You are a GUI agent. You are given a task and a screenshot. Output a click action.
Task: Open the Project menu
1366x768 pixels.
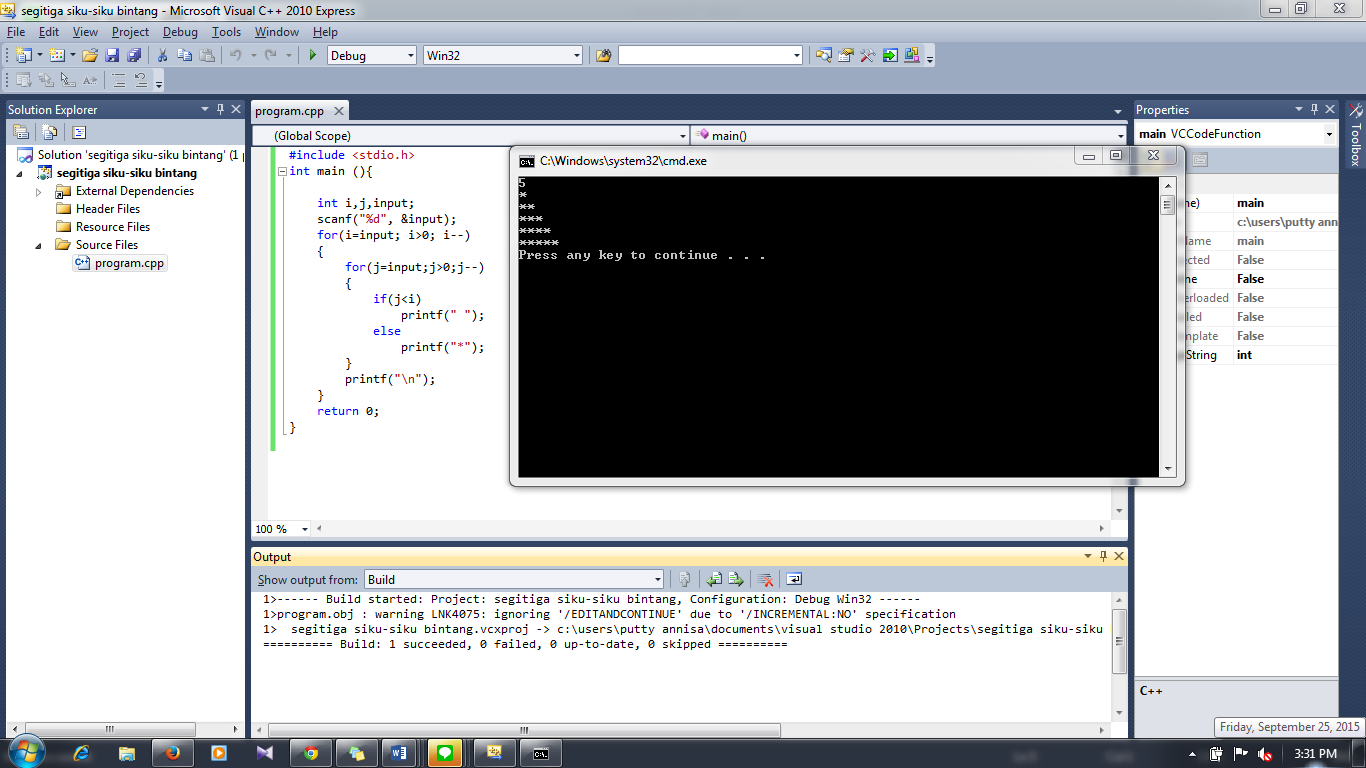pyautogui.click(x=130, y=32)
